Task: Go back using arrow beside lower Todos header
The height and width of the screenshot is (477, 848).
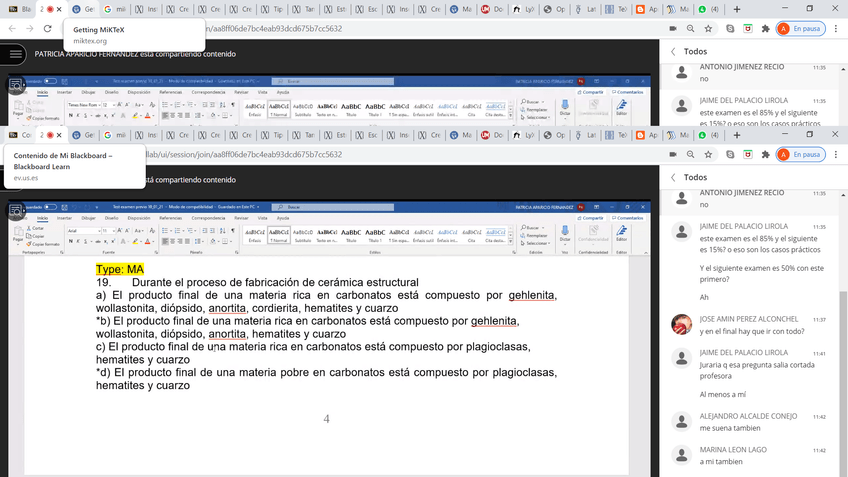Action: (673, 178)
